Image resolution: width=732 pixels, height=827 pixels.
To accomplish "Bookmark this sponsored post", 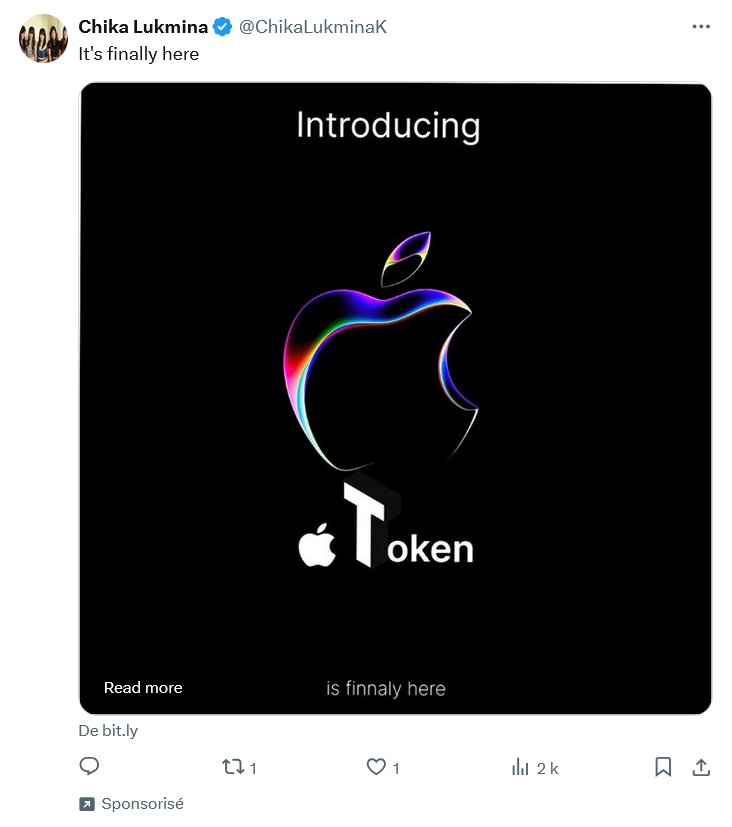I will (x=663, y=767).
